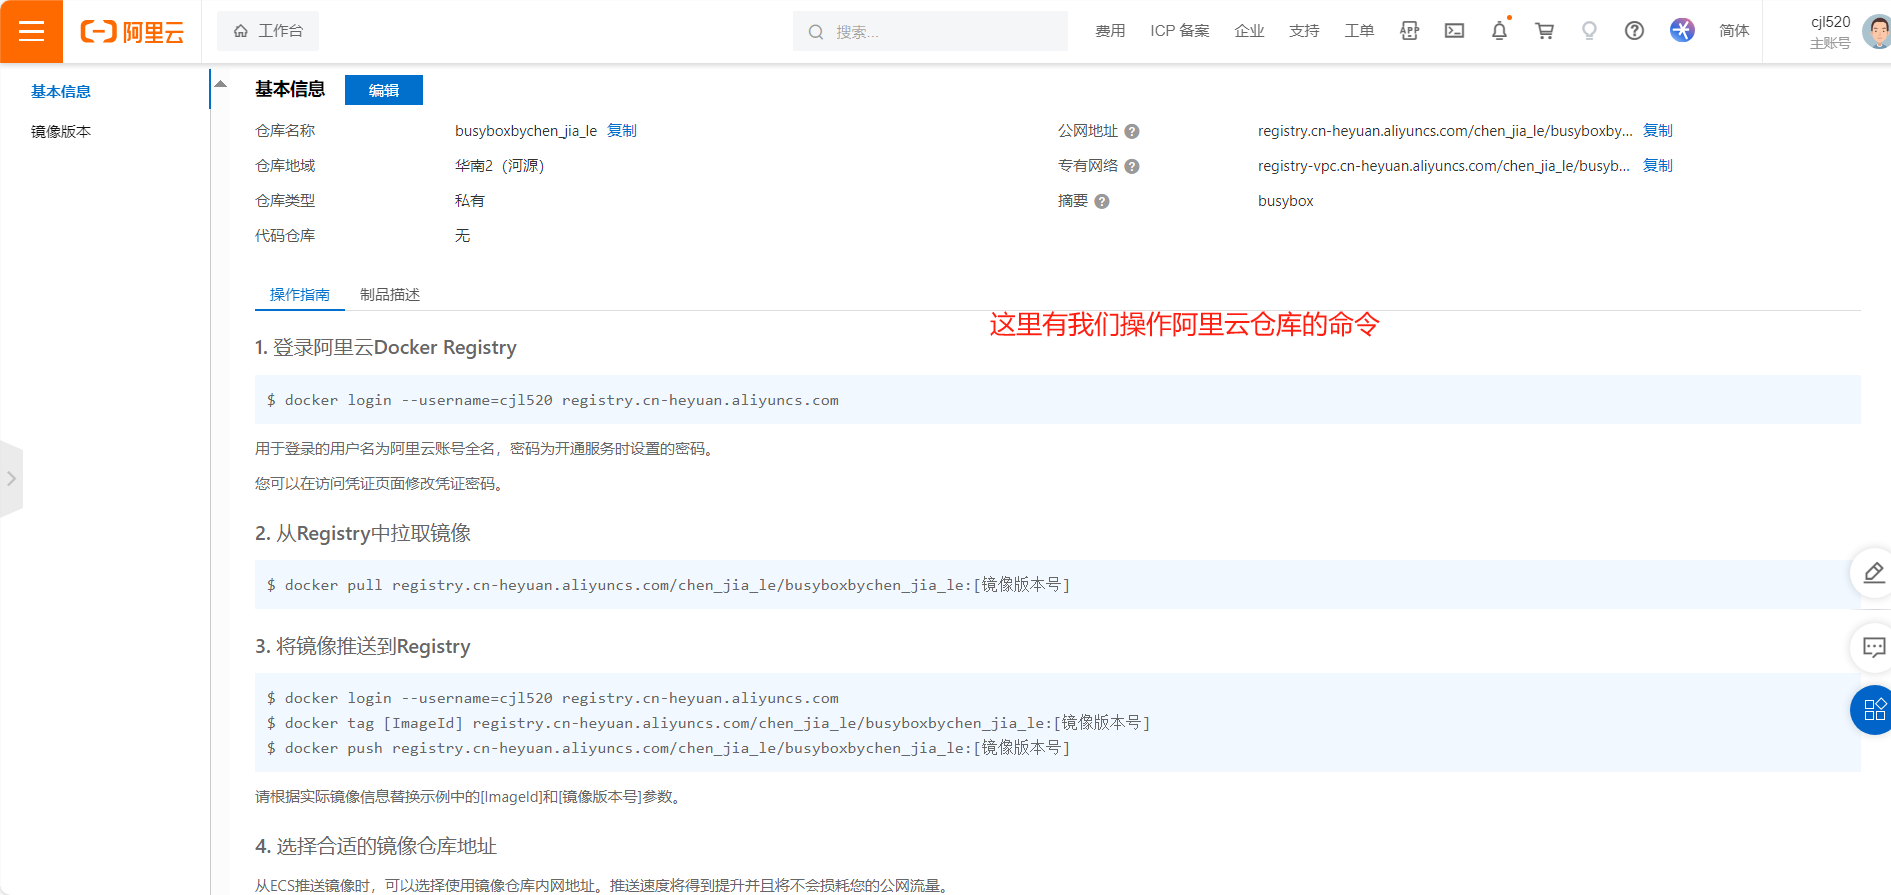Open the 工单 menu
This screenshot has width=1891, height=895.
1359,31
